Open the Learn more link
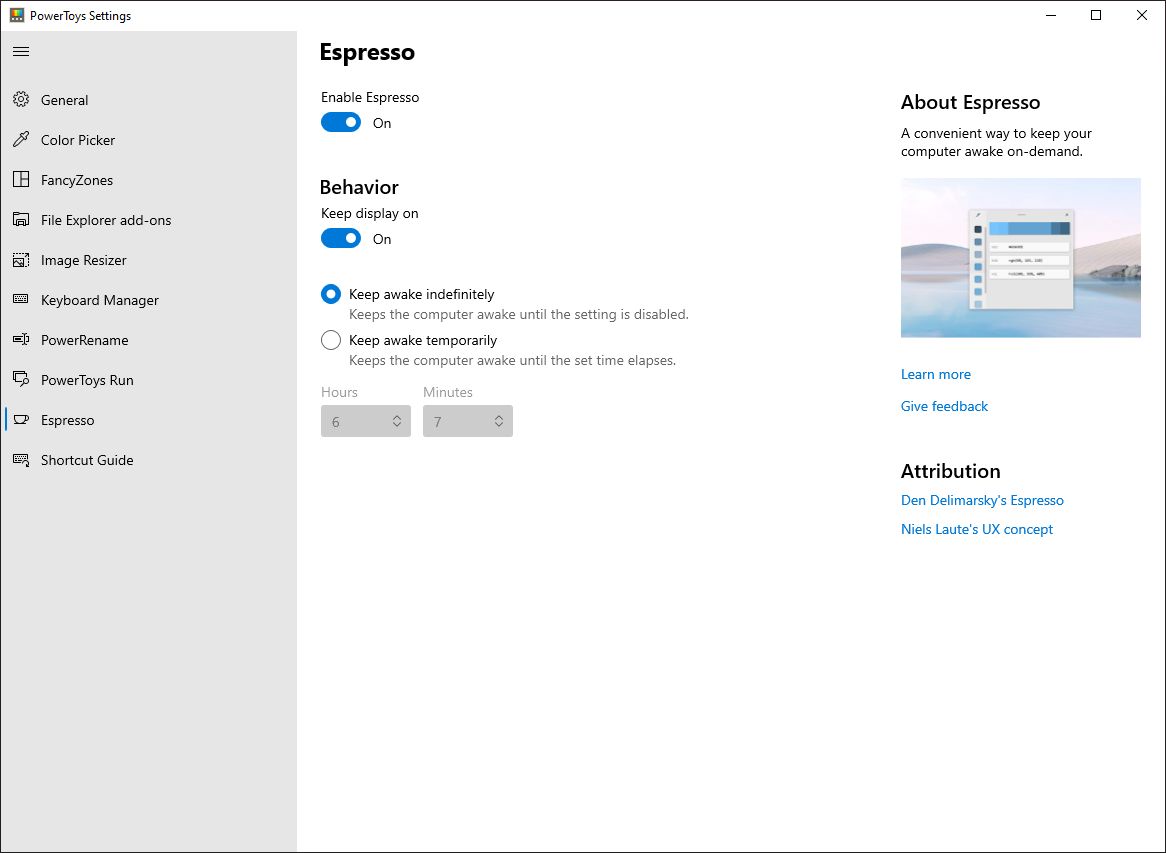Viewport: 1166px width, 853px height. pyautogui.click(x=935, y=374)
